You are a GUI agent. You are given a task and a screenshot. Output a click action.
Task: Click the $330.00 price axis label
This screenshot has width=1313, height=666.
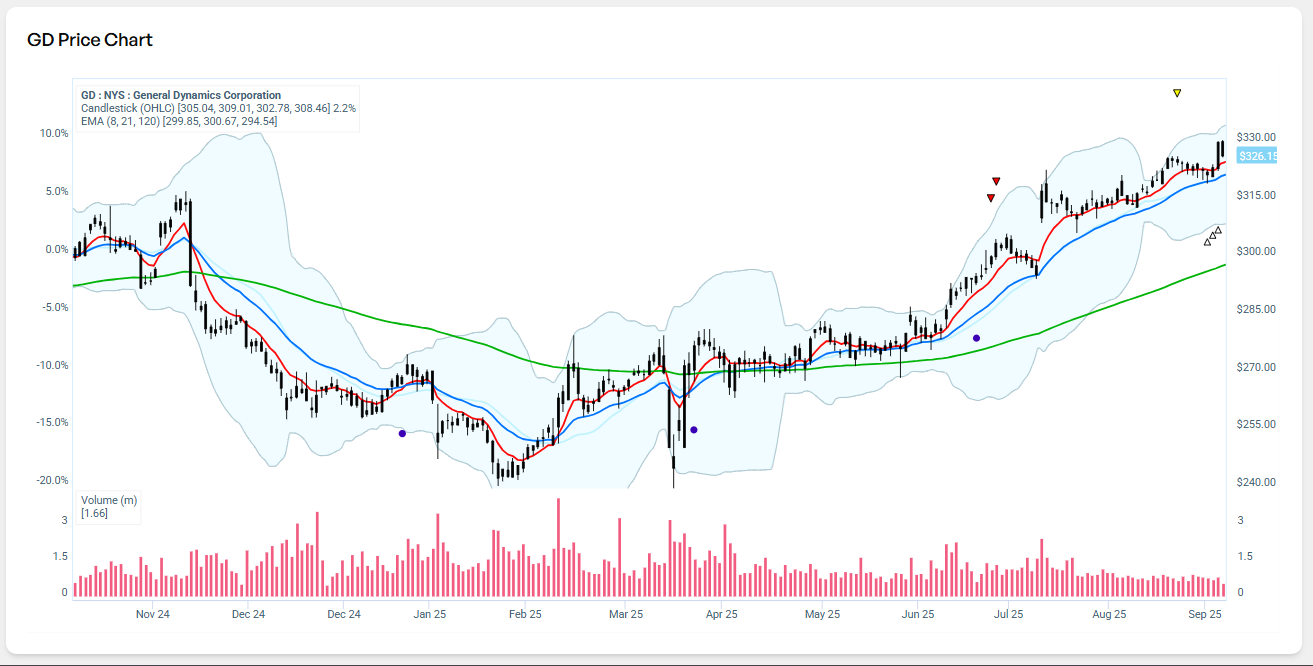[1255, 137]
